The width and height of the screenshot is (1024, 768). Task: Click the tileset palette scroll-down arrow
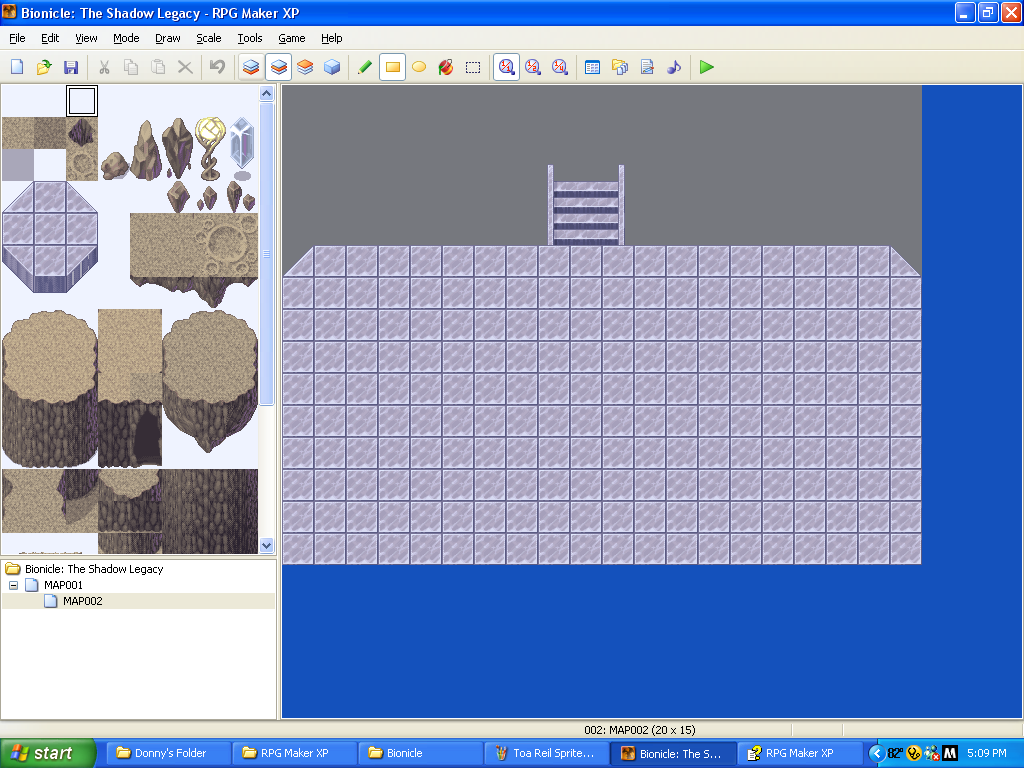pos(266,545)
